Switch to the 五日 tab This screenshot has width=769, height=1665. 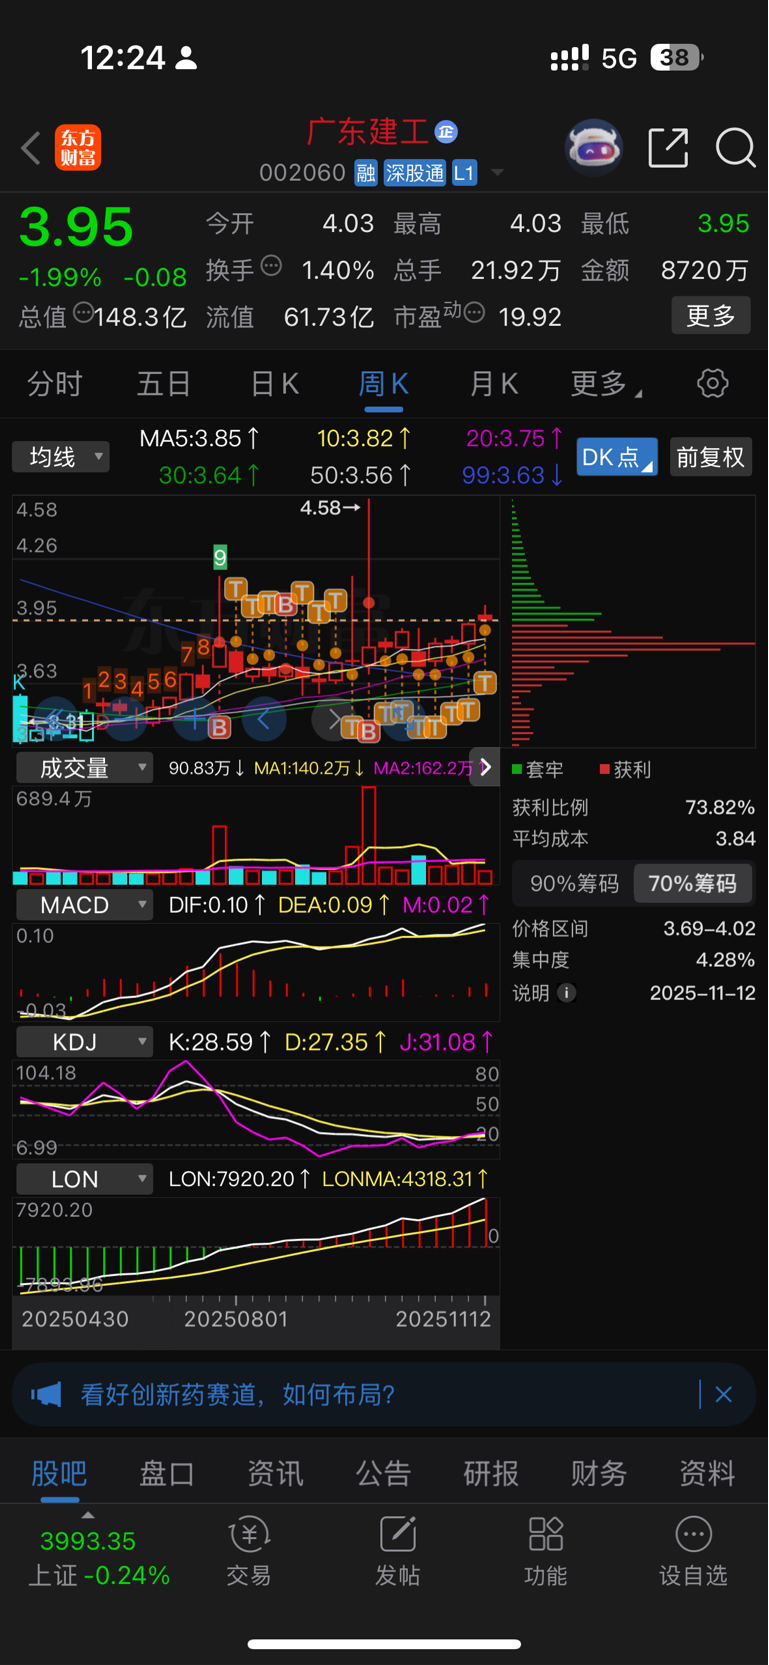(164, 384)
